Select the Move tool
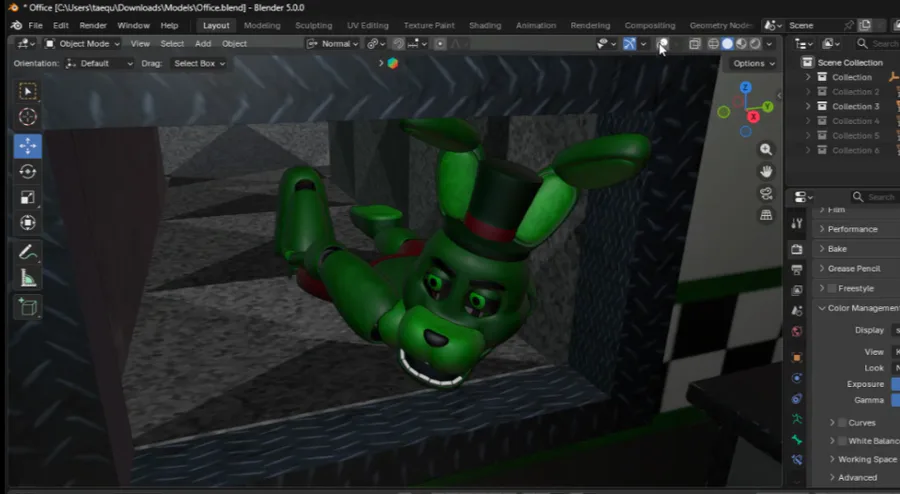Screen dimensions: 900x494 28,146
